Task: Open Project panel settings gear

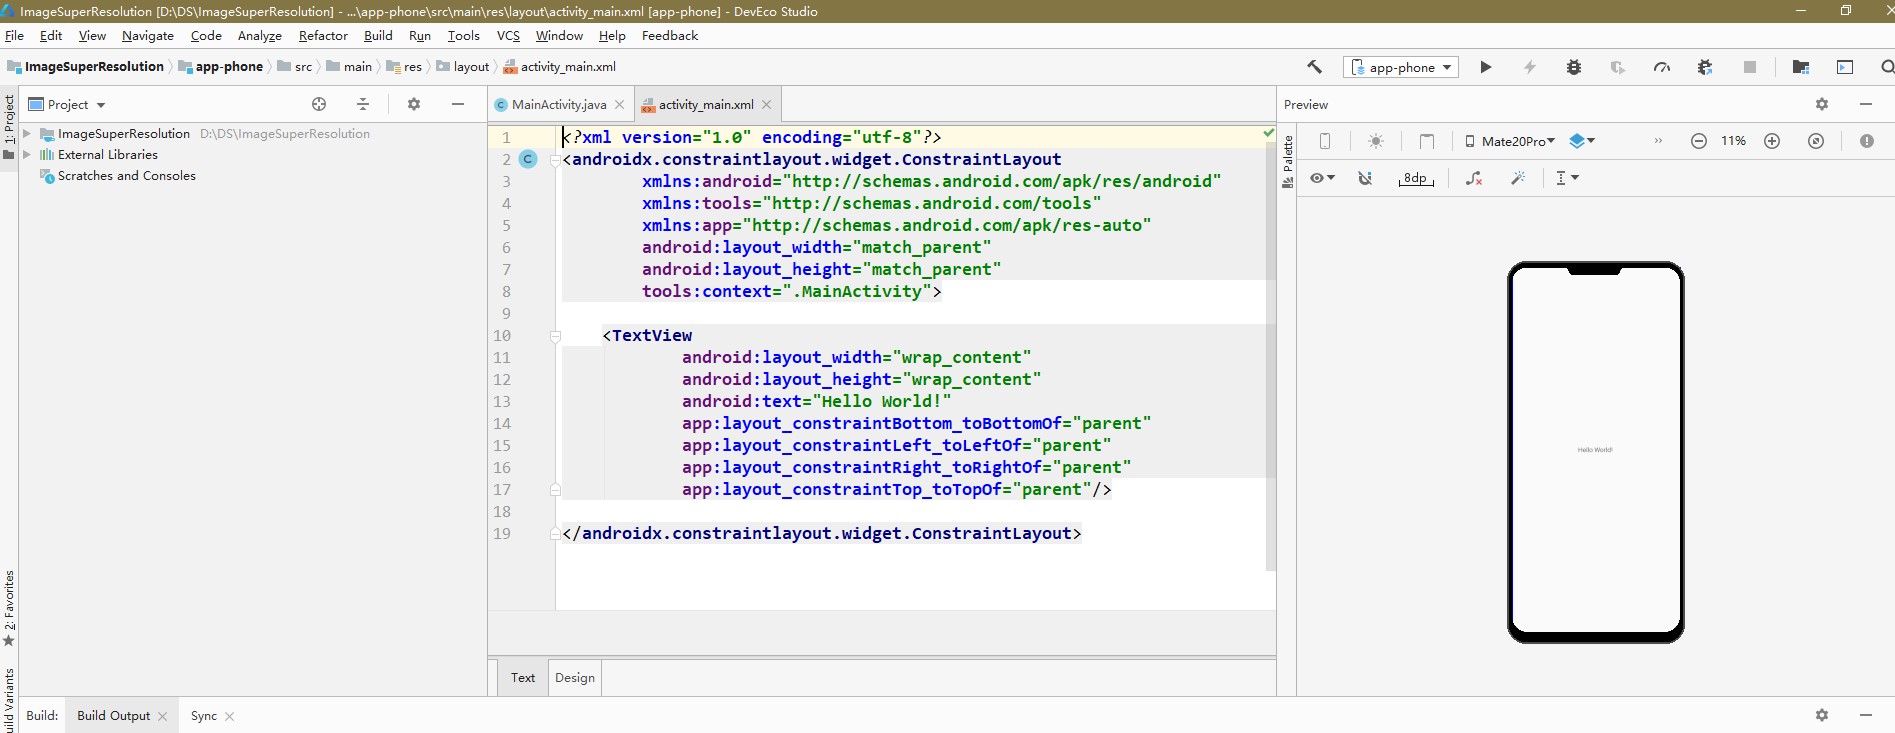Action: pos(414,104)
